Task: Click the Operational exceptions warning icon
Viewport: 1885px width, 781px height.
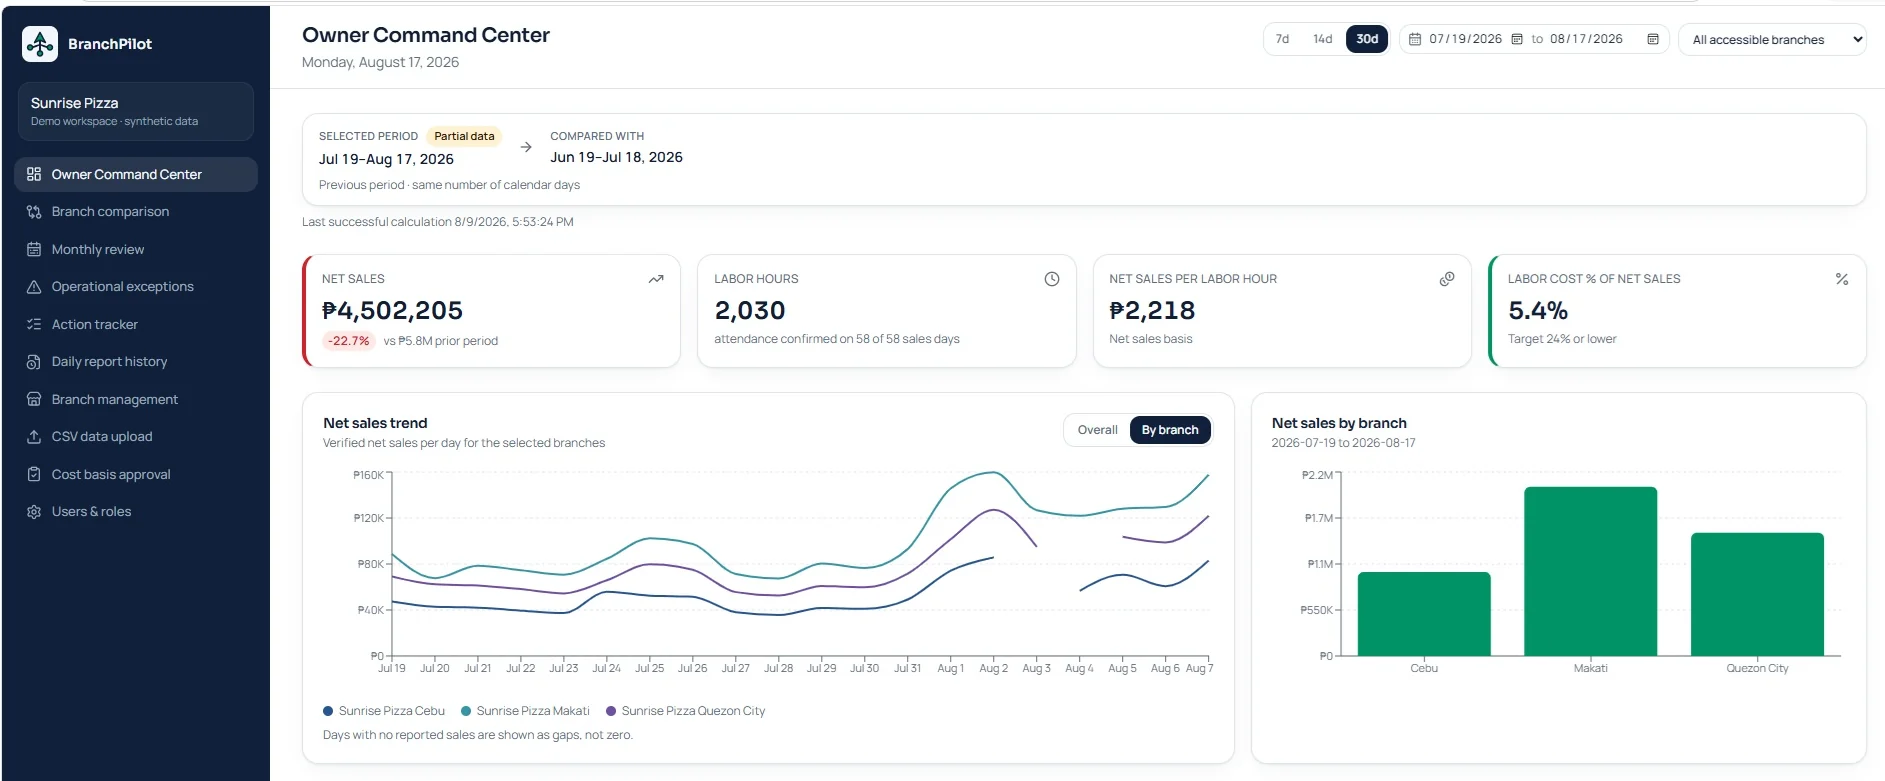Action: point(34,287)
